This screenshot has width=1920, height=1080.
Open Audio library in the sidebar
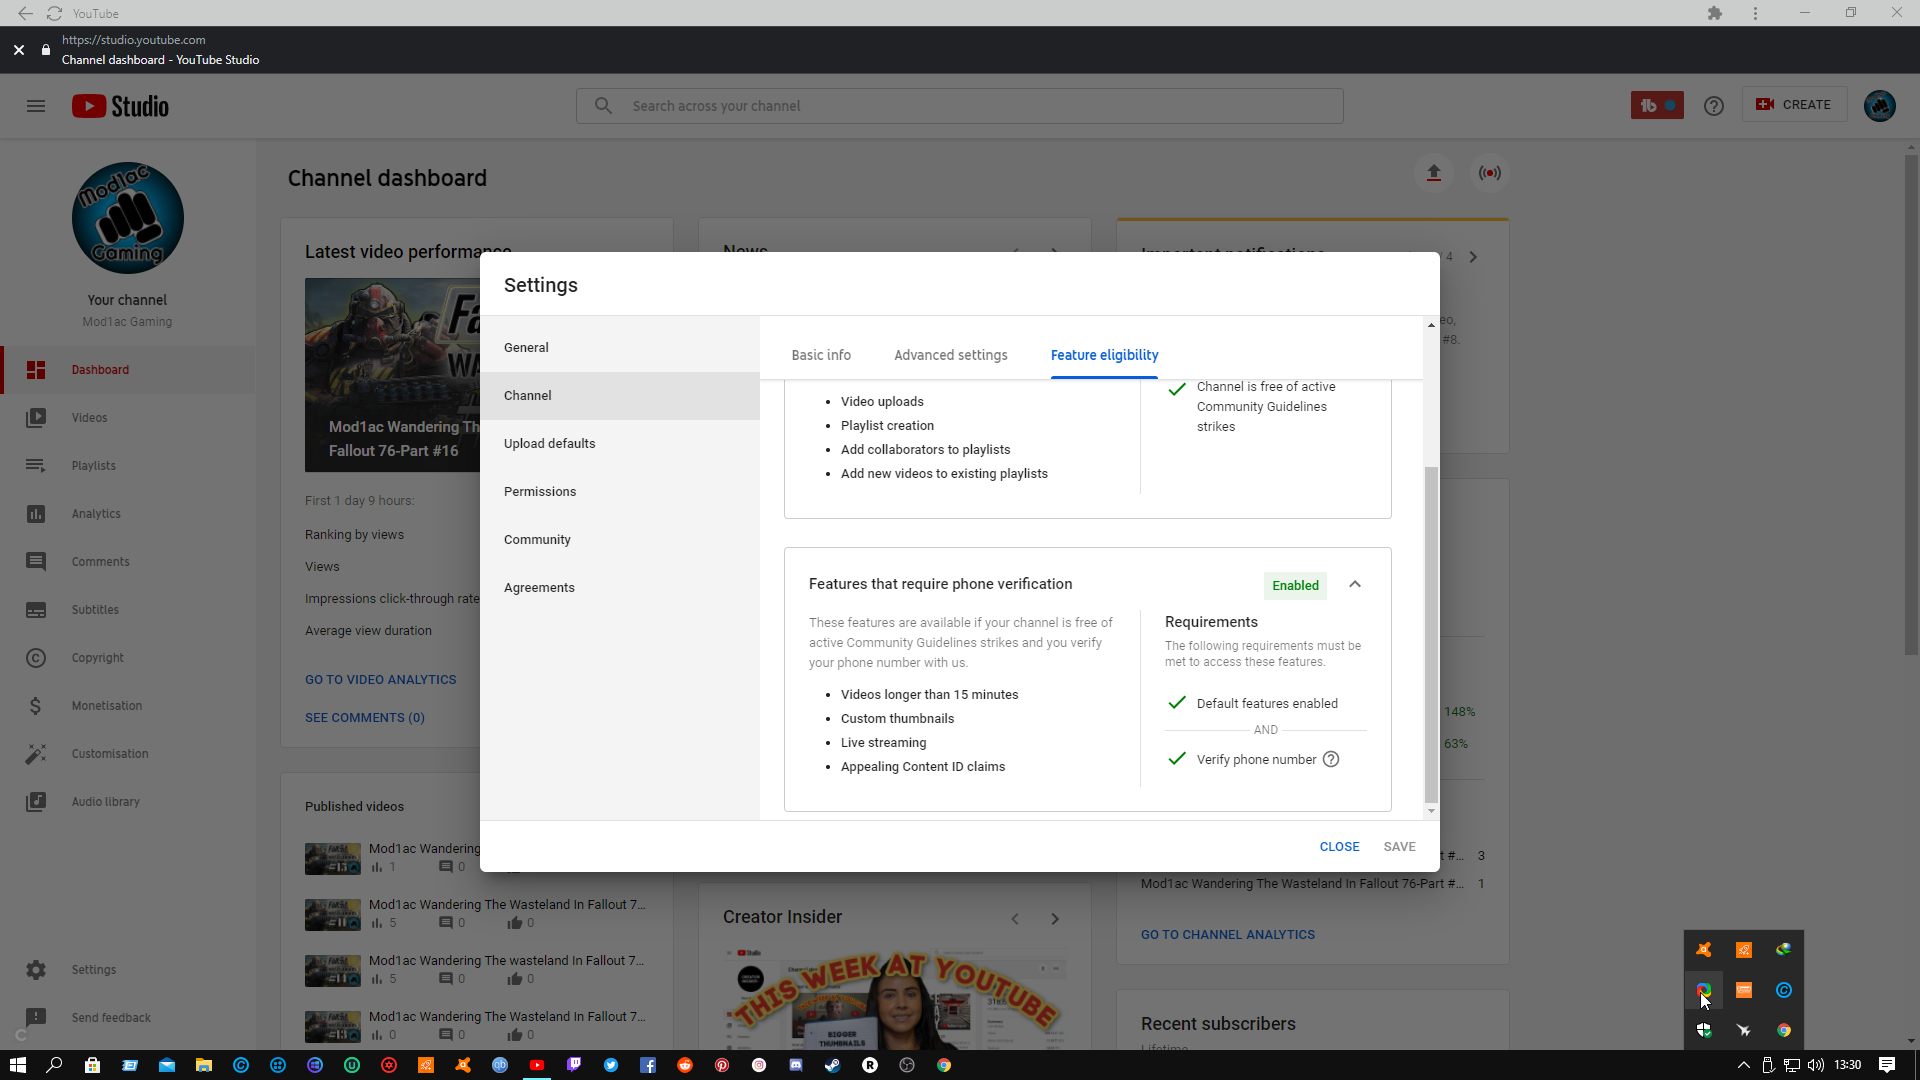point(128,802)
